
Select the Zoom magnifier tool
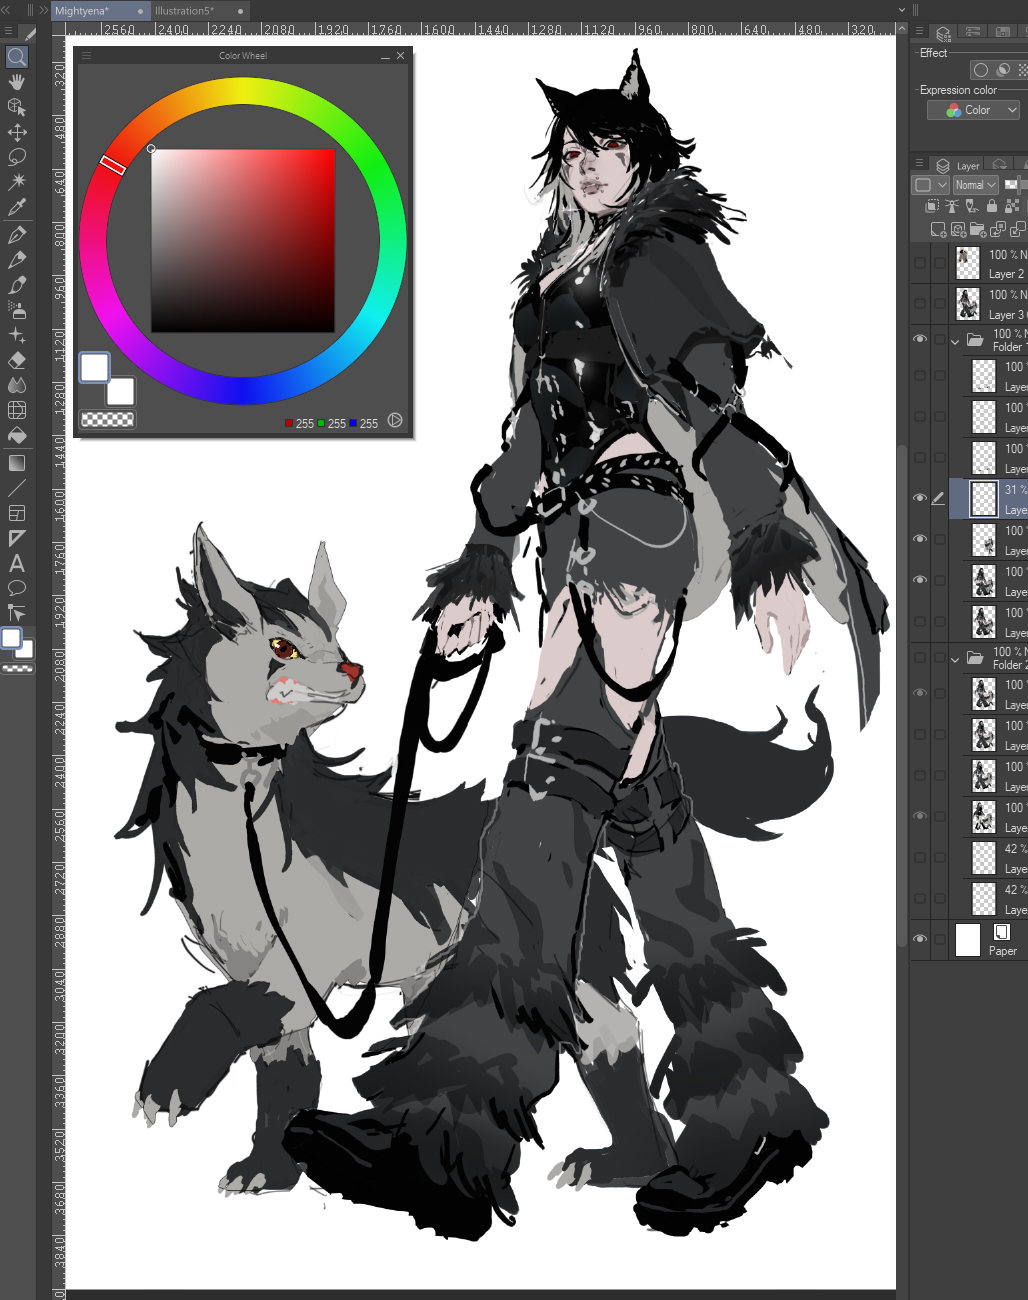tap(17, 57)
